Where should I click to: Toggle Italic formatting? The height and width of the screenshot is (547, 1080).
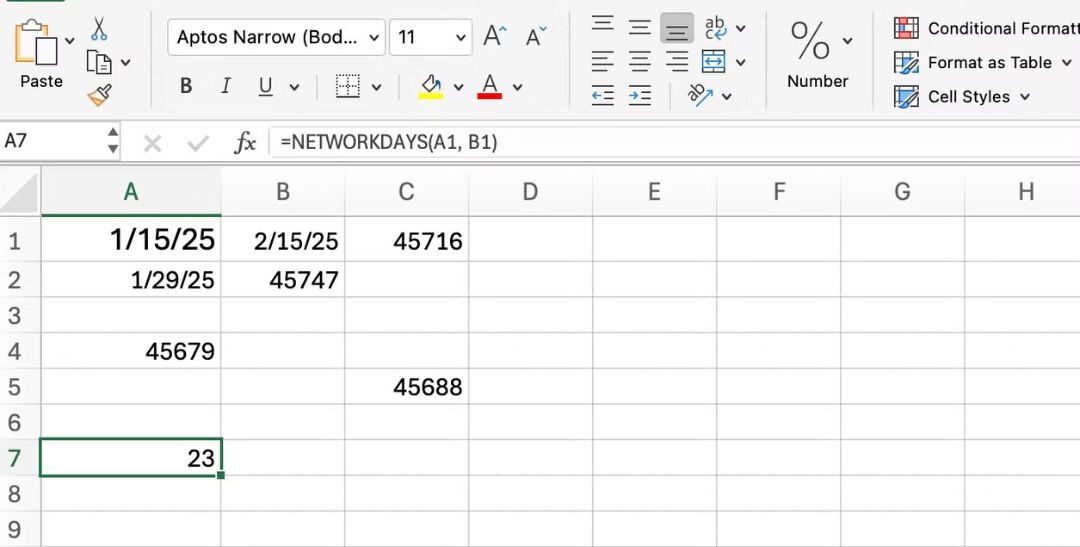[225, 86]
